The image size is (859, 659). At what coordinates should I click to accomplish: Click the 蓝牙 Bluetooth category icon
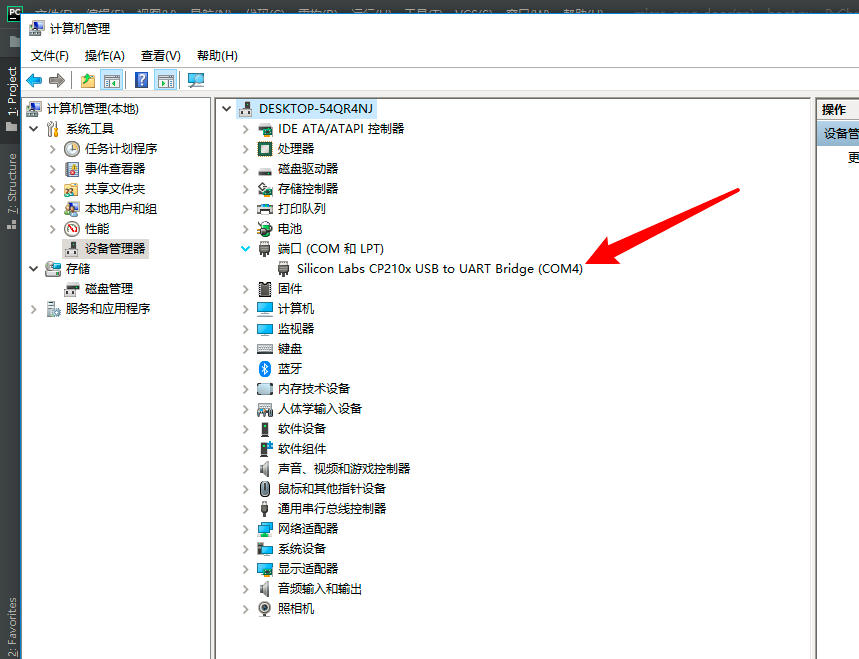[x=263, y=368]
